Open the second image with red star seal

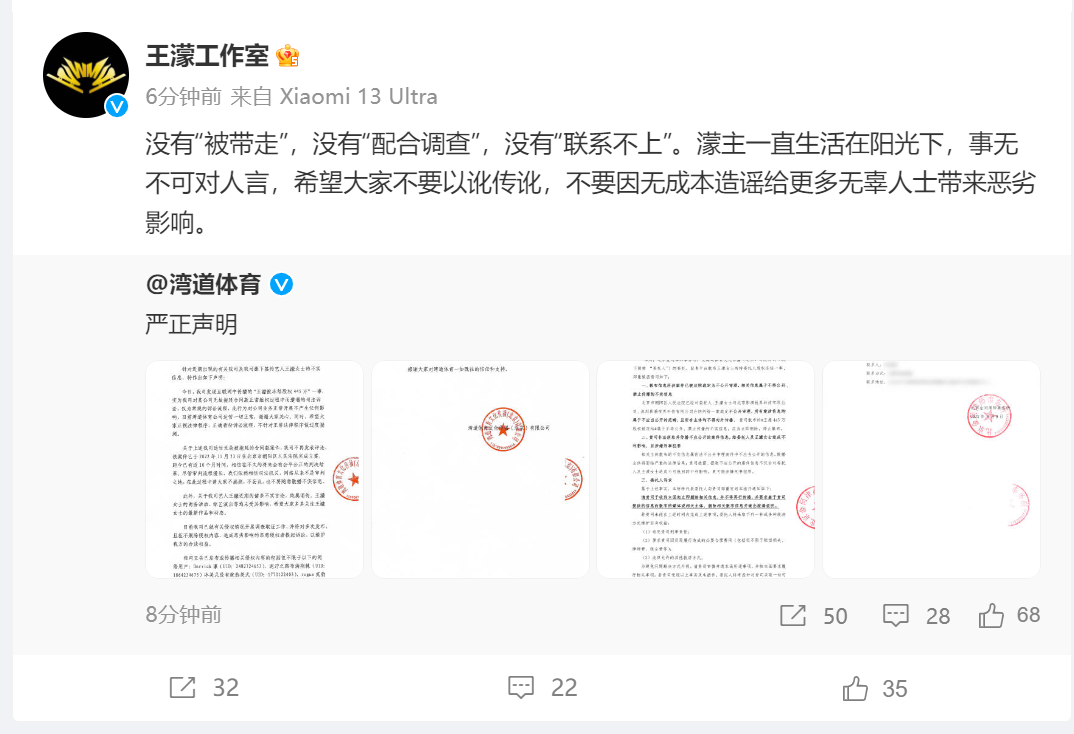click(480, 469)
